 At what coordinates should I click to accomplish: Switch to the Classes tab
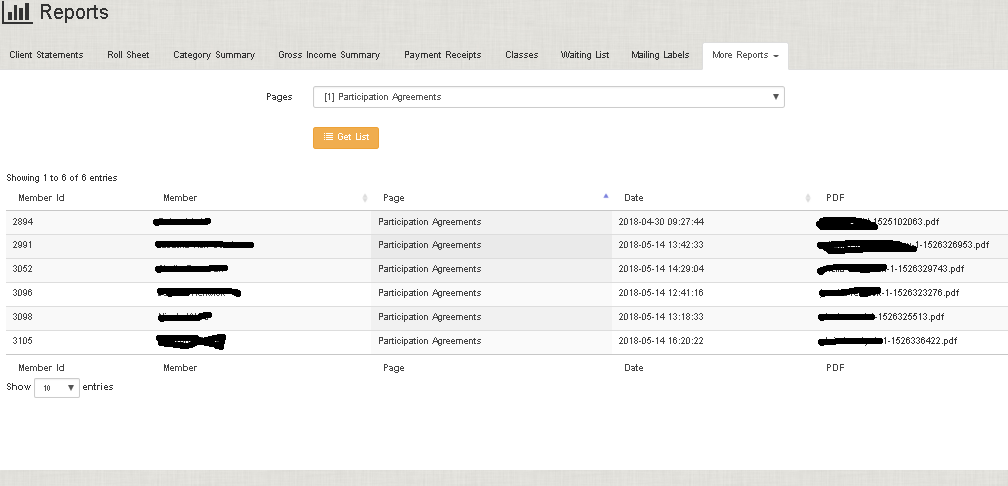tap(521, 55)
